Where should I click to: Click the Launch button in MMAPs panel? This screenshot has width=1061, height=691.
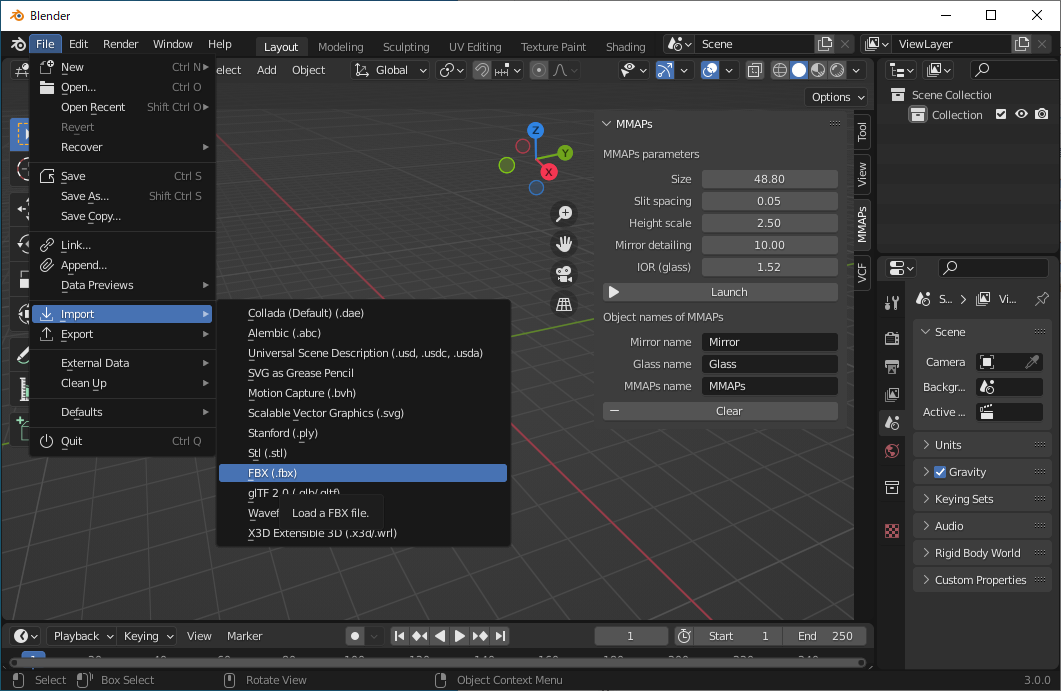pyautogui.click(x=720, y=292)
